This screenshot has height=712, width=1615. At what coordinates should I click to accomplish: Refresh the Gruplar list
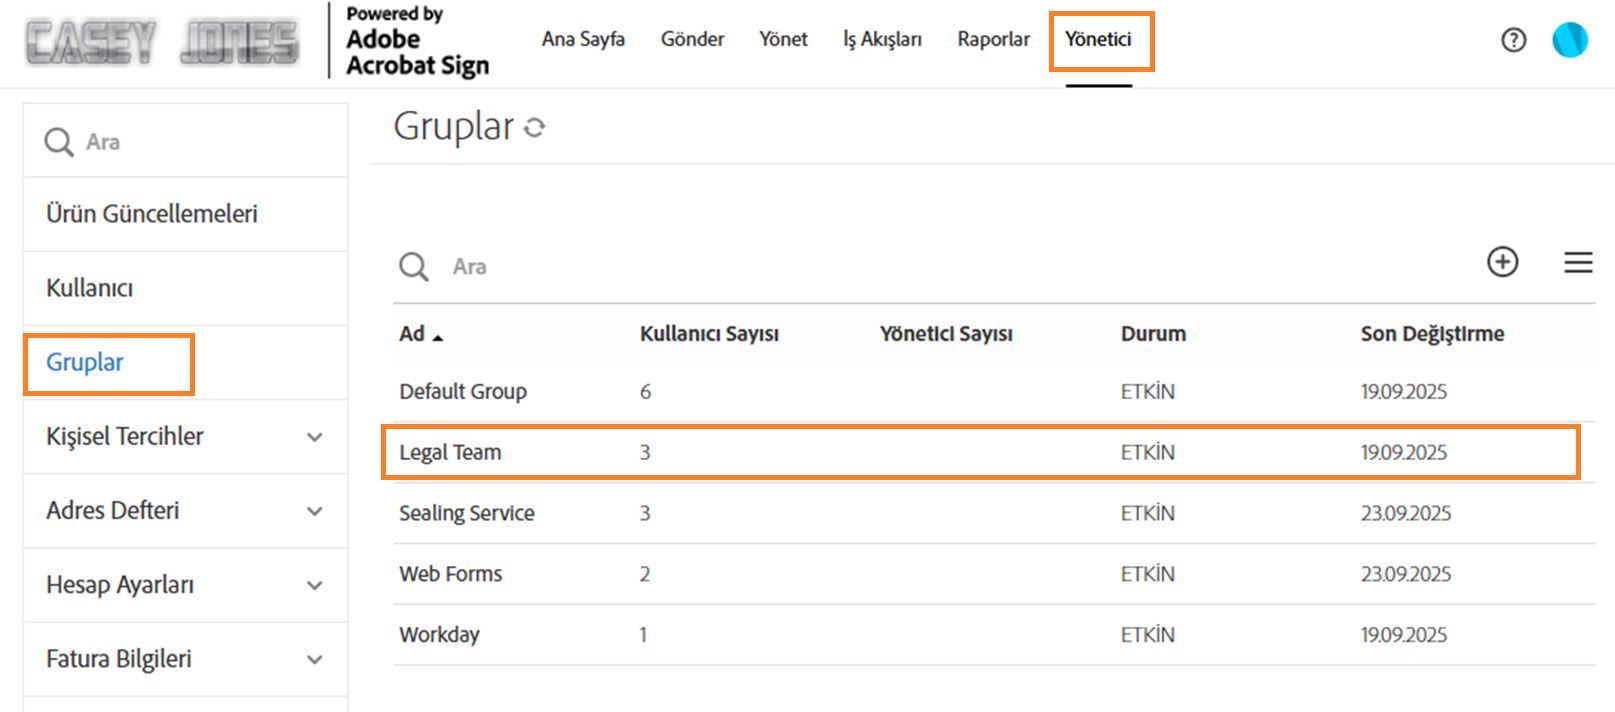coord(535,127)
